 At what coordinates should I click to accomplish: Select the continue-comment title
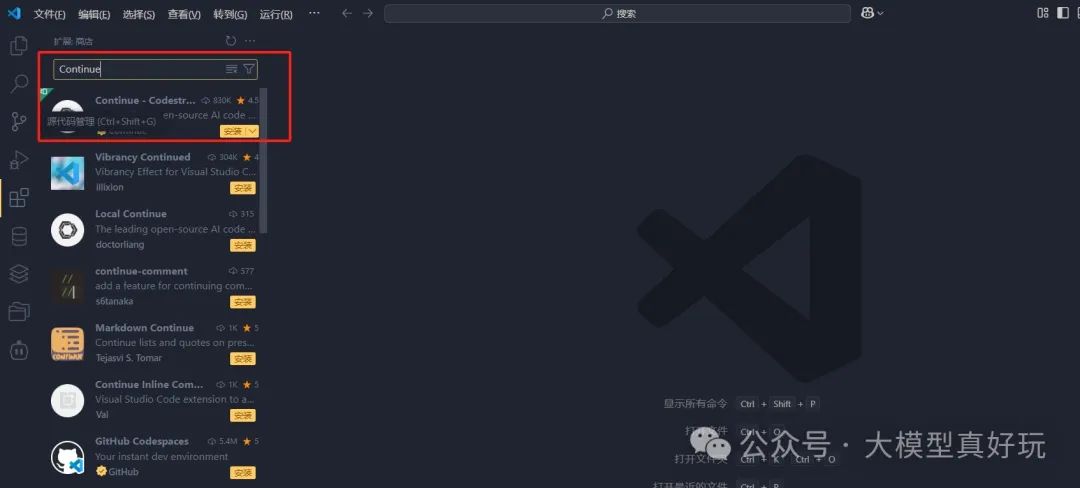coord(141,271)
